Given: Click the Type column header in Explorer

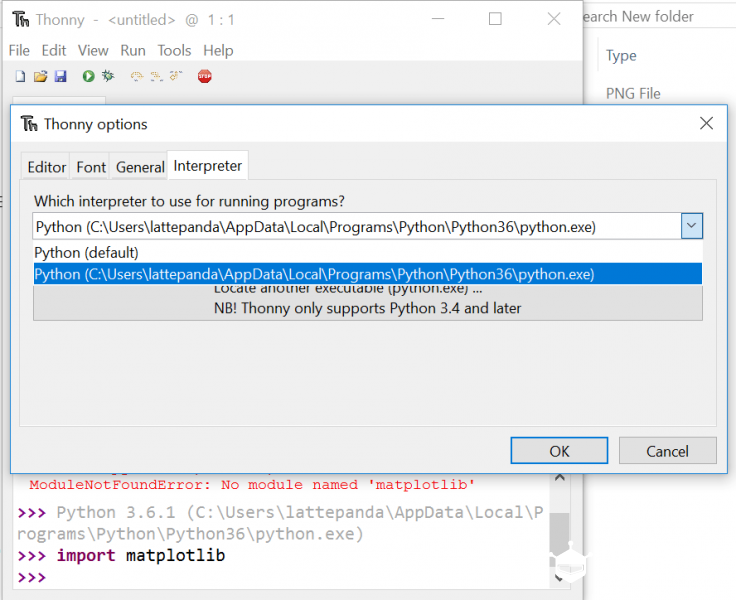Looking at the screenshot, I should point(621,55).
